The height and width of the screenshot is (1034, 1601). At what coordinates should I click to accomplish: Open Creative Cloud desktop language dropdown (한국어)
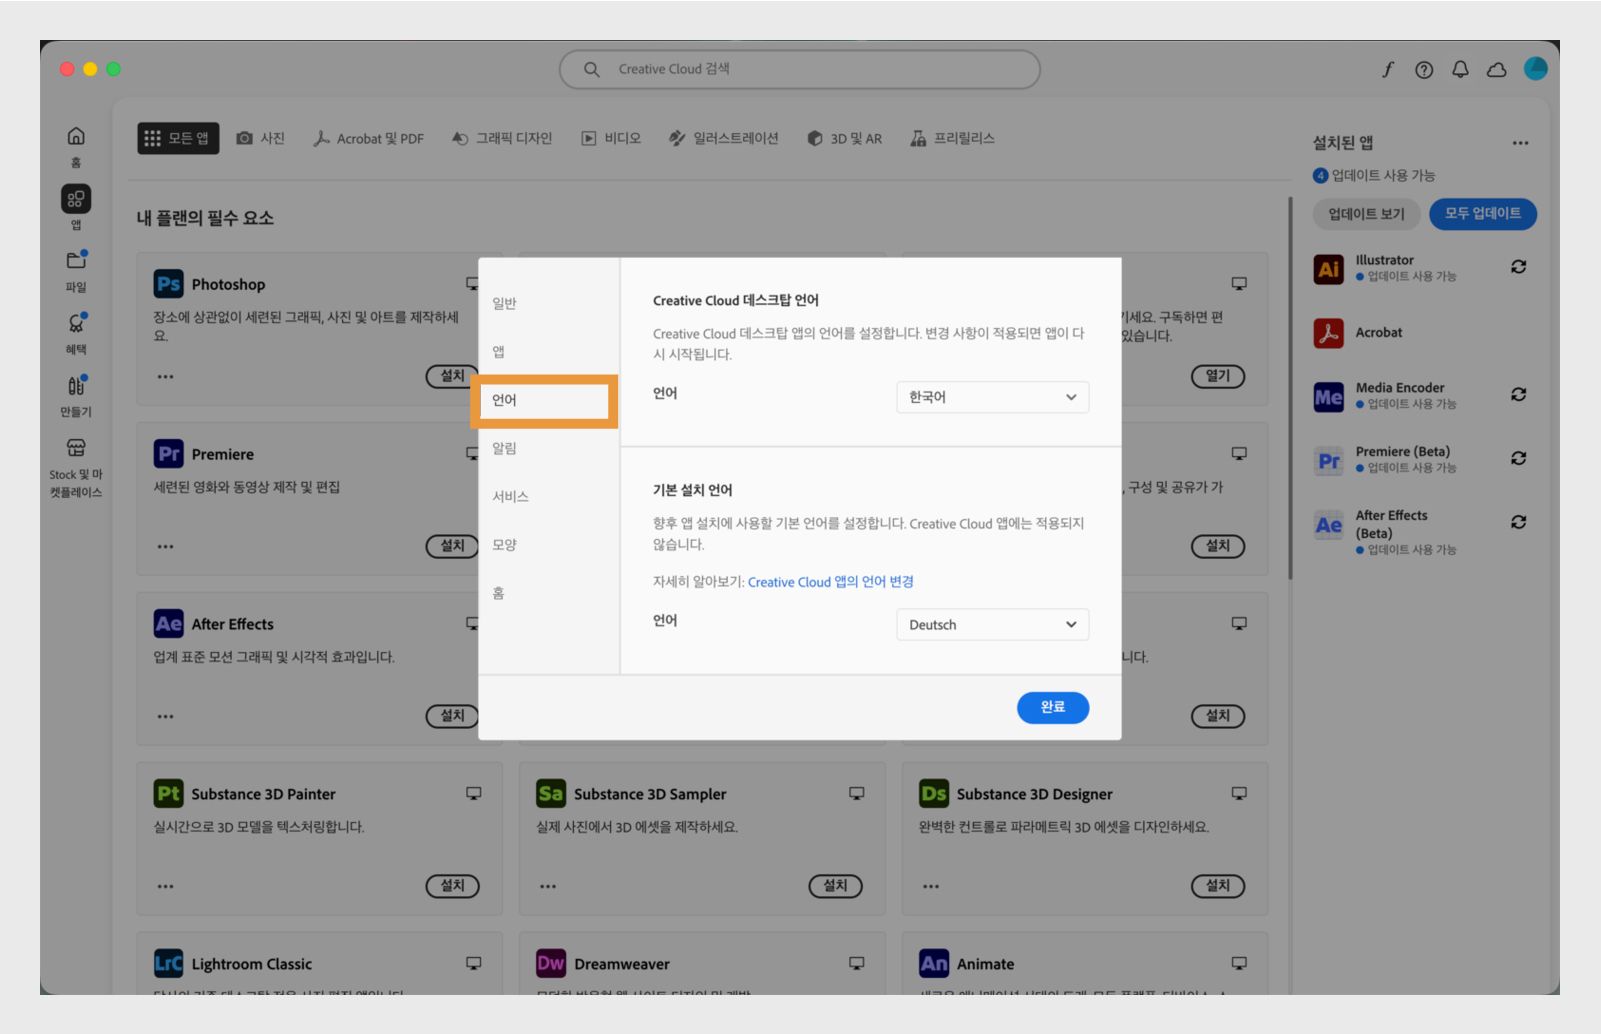[x=992, y=397]
